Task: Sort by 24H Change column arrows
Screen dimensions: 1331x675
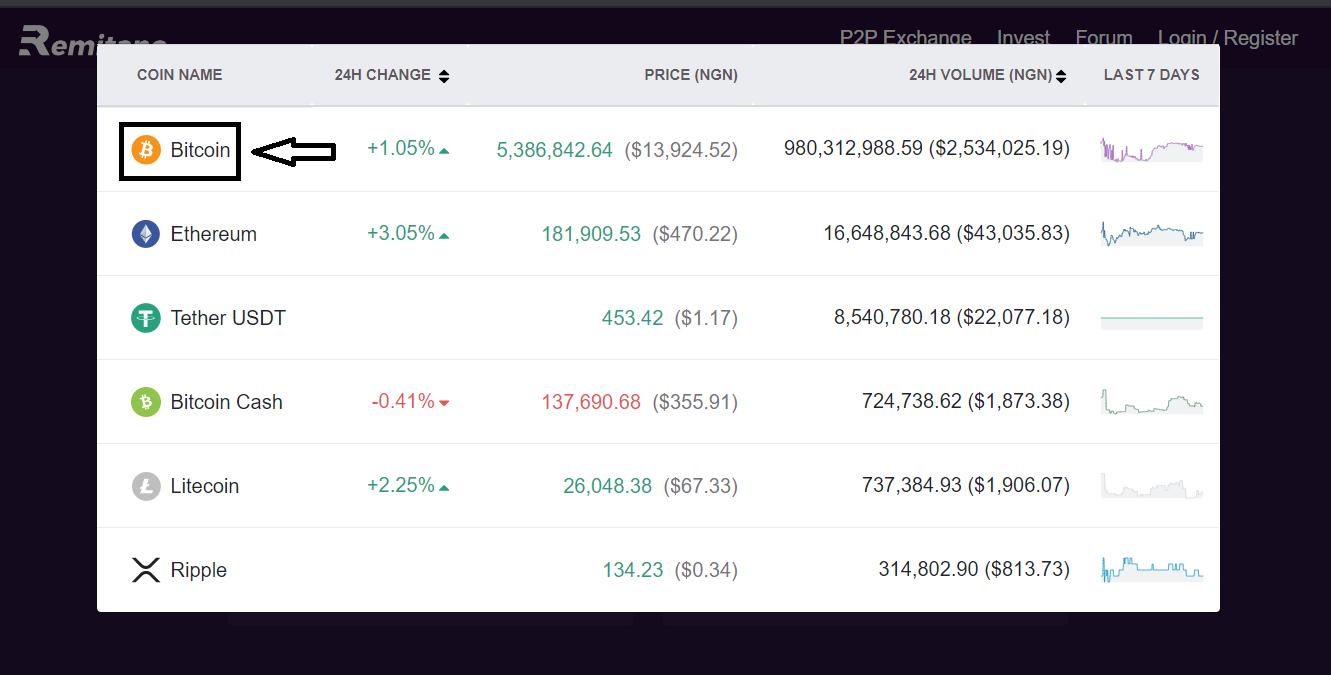Action: coord(444,75)
